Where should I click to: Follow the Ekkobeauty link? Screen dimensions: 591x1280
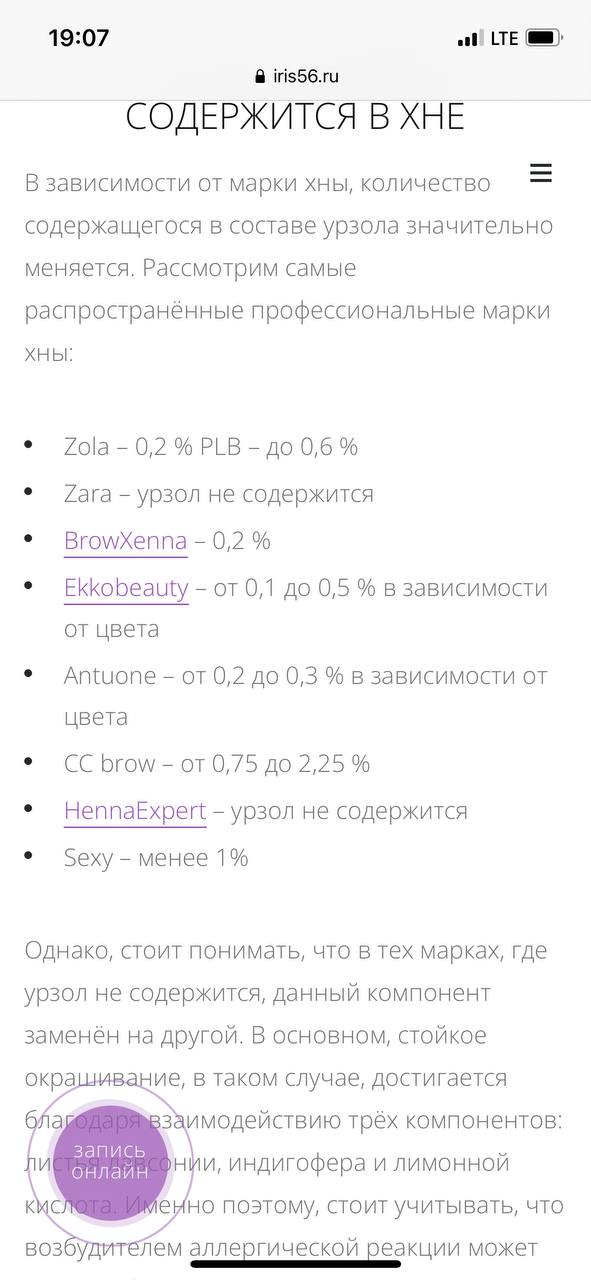(126, 588)
